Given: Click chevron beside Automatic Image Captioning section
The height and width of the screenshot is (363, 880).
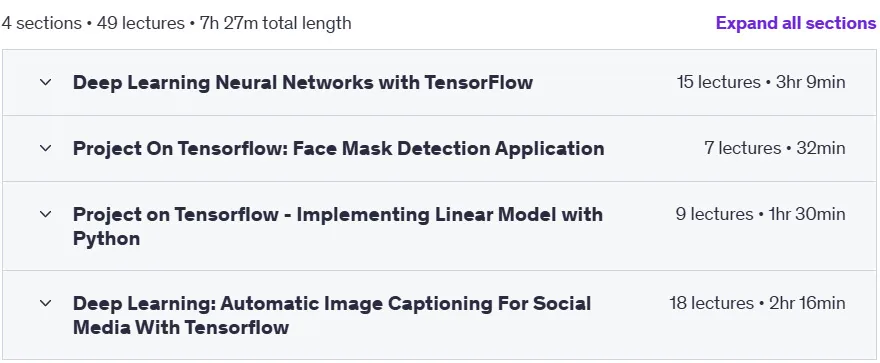Looking at the screenshot, I should point(45,304).
